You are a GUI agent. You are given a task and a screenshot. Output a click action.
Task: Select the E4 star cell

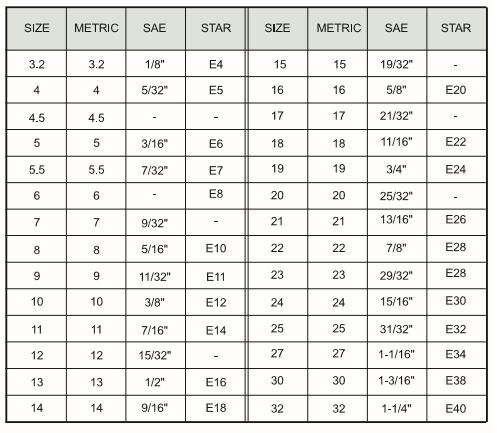pos(216,64)
